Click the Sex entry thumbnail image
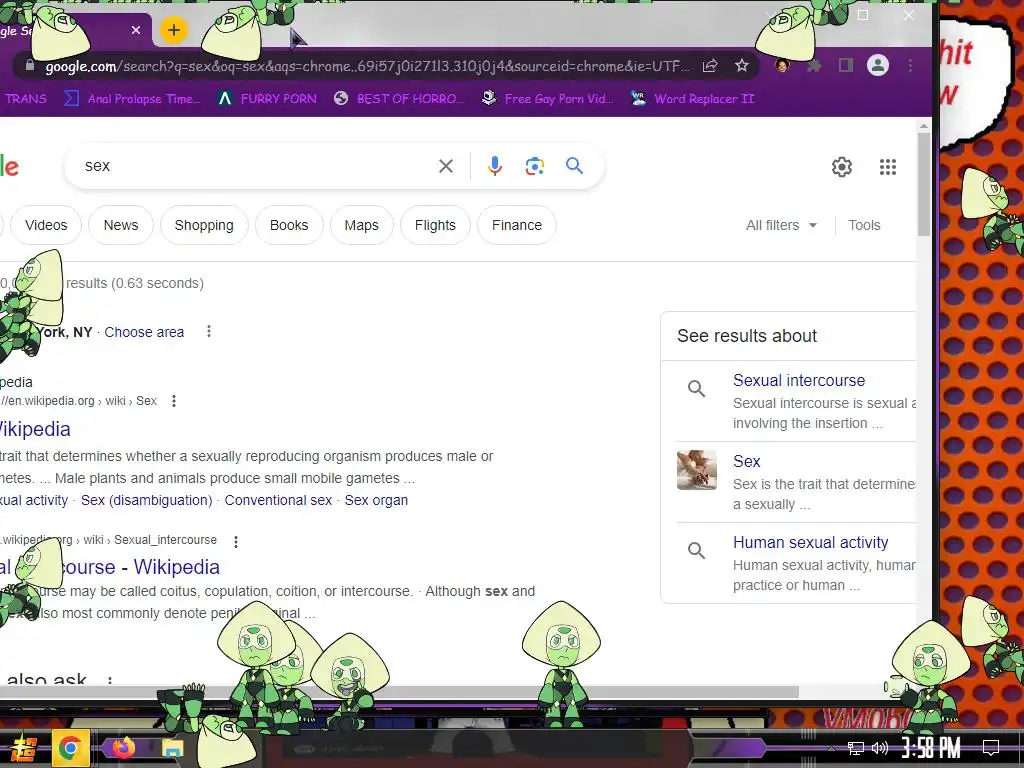The image size is (1024, 768). (x=697, y=470)
